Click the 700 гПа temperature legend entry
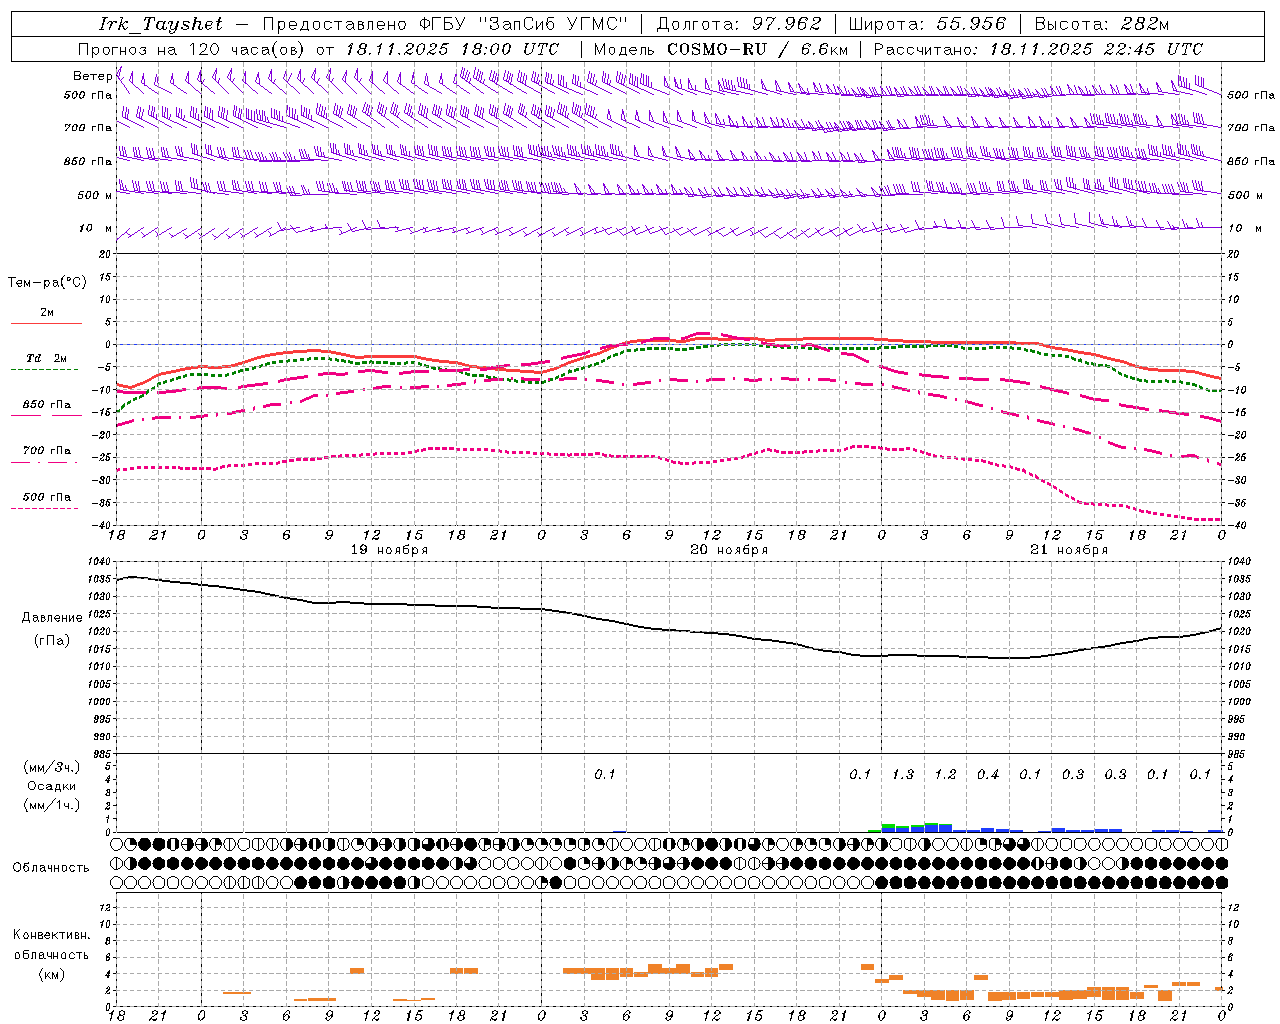The height and width of the screenshot is (1024, 1280). coord(47,451)
